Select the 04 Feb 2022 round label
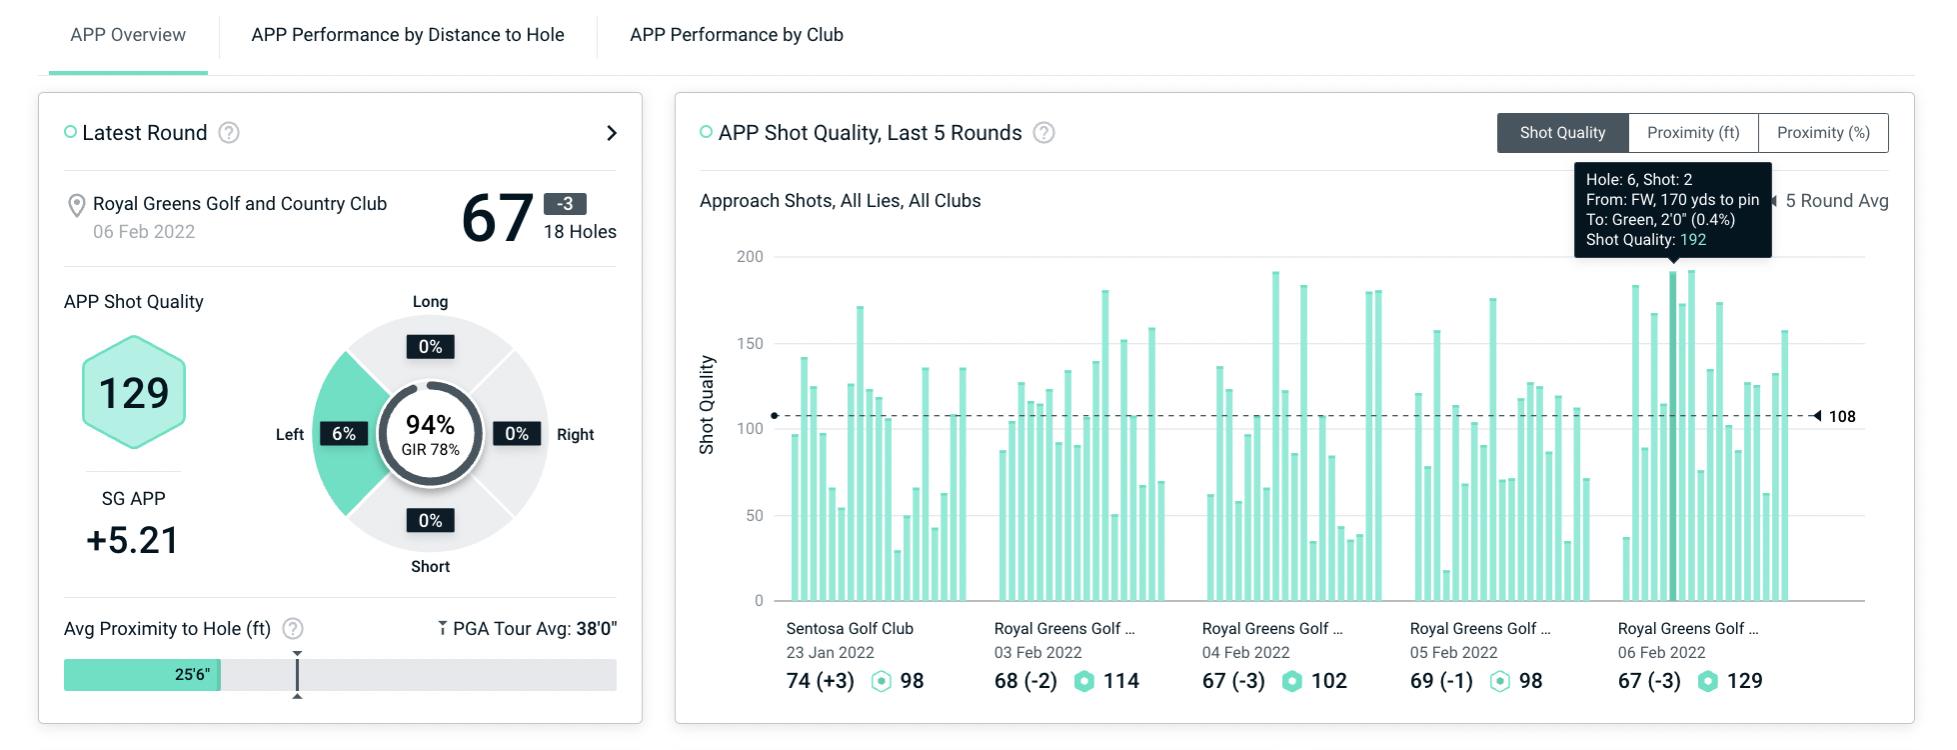The width and height of the screenshot is (1957, 750). tap(1246, 653)
